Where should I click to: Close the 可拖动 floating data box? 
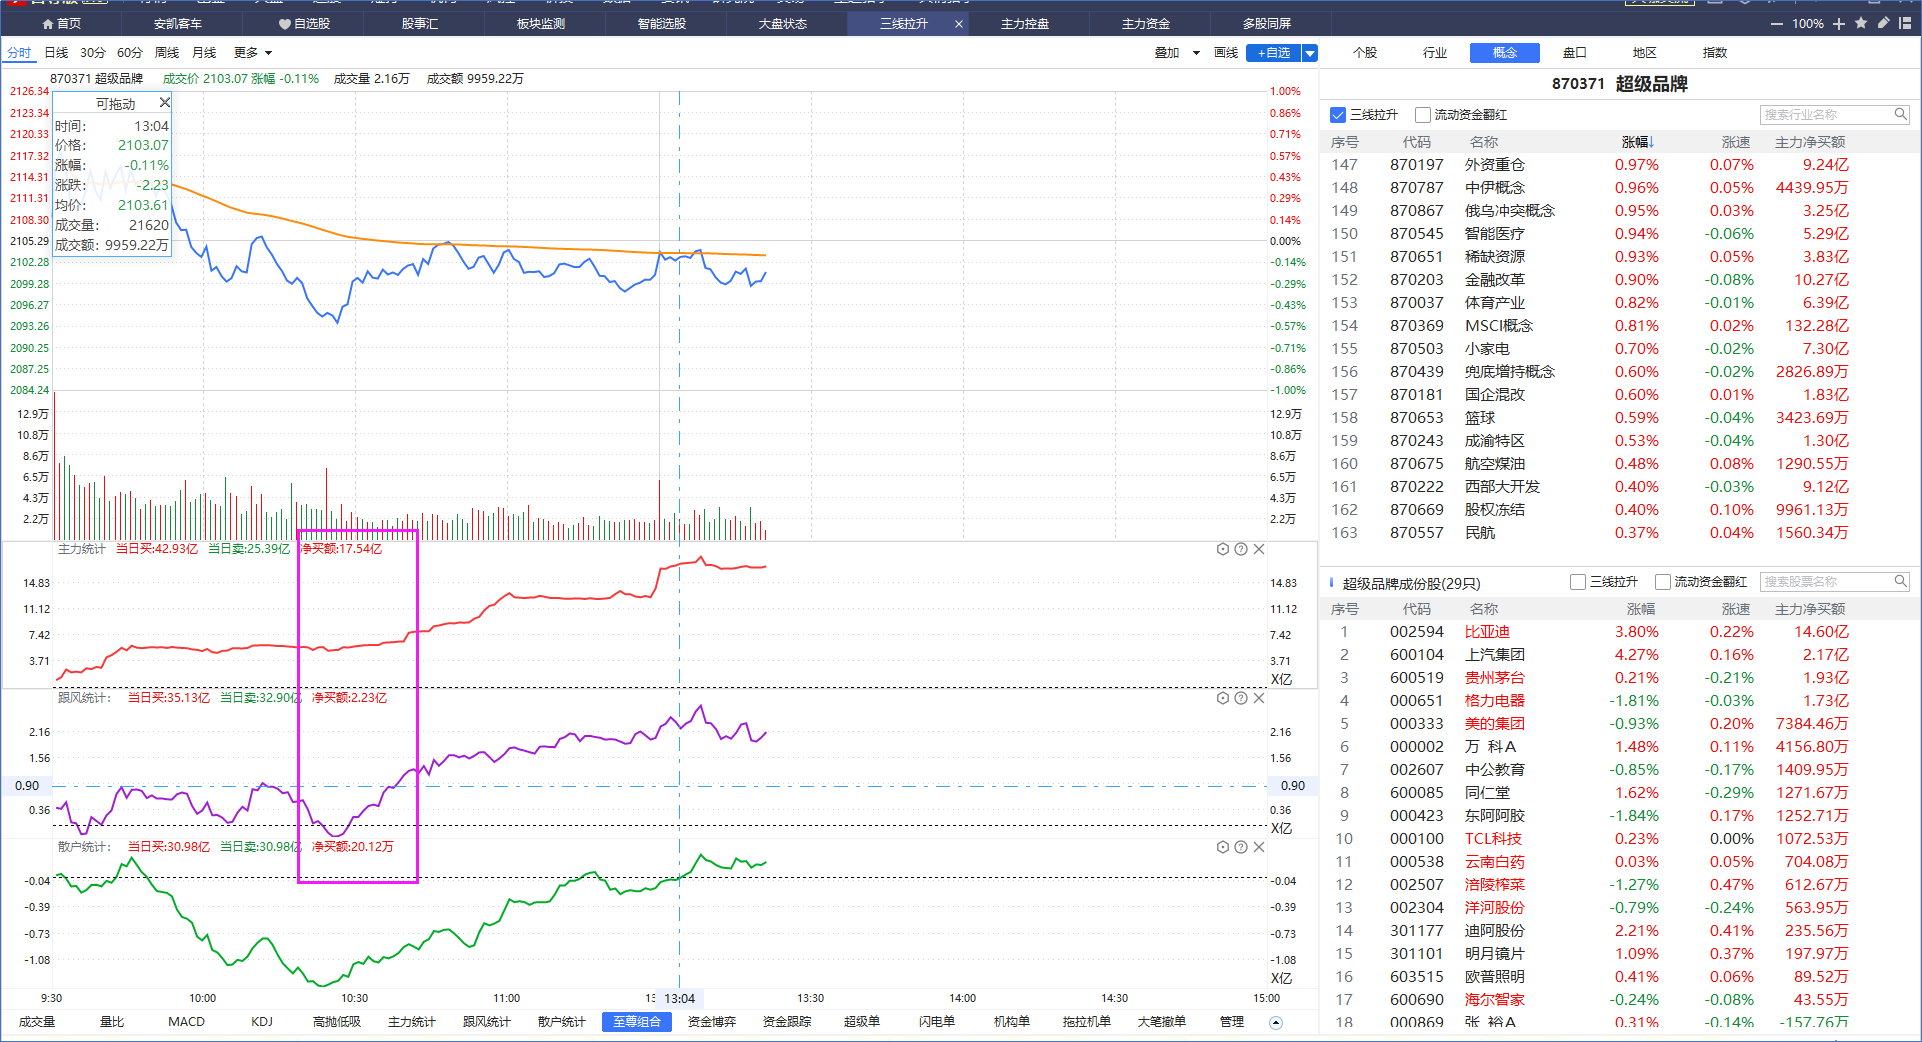tap(165, 102)
